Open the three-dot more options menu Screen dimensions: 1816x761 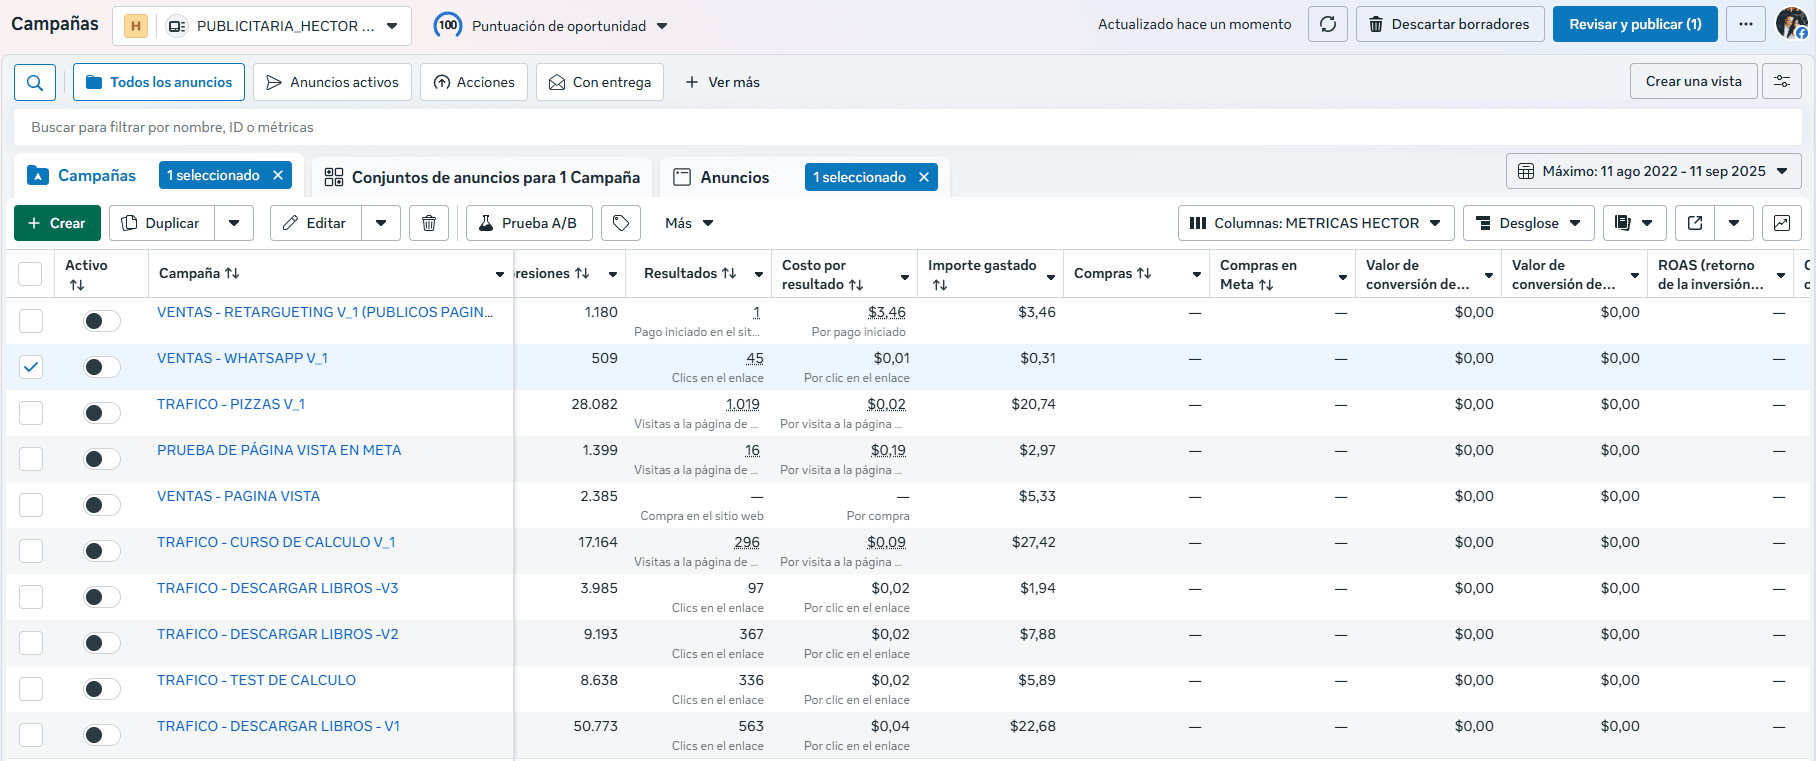tap(1745, 24)
